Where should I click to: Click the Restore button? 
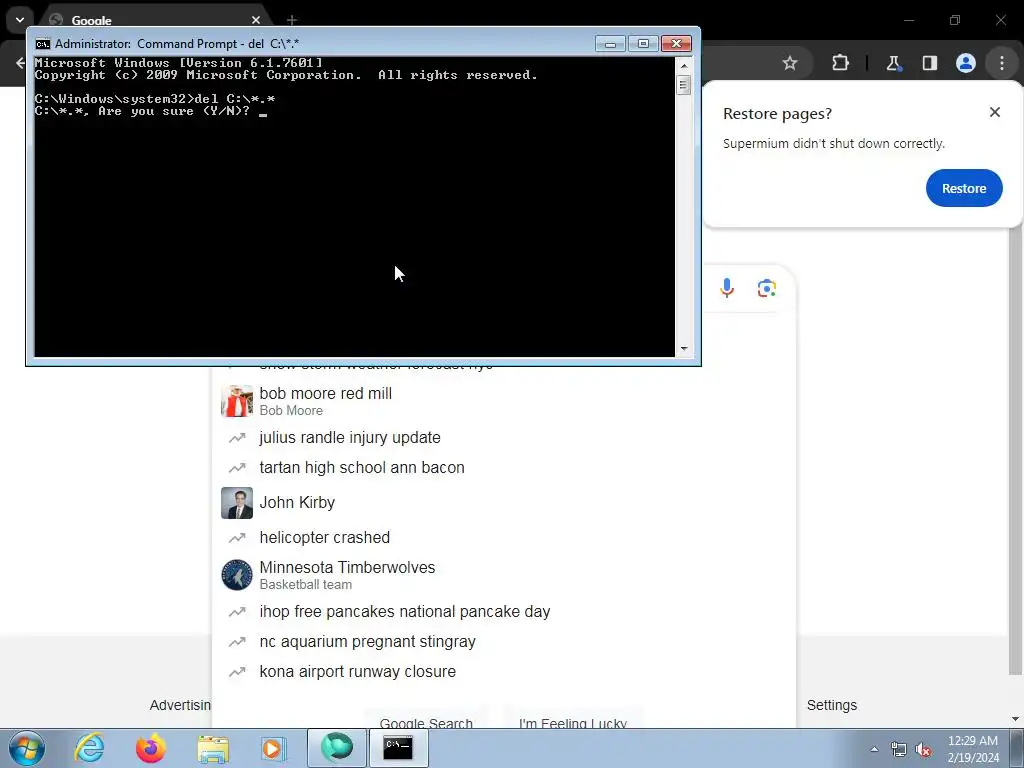tap(964, 188)
